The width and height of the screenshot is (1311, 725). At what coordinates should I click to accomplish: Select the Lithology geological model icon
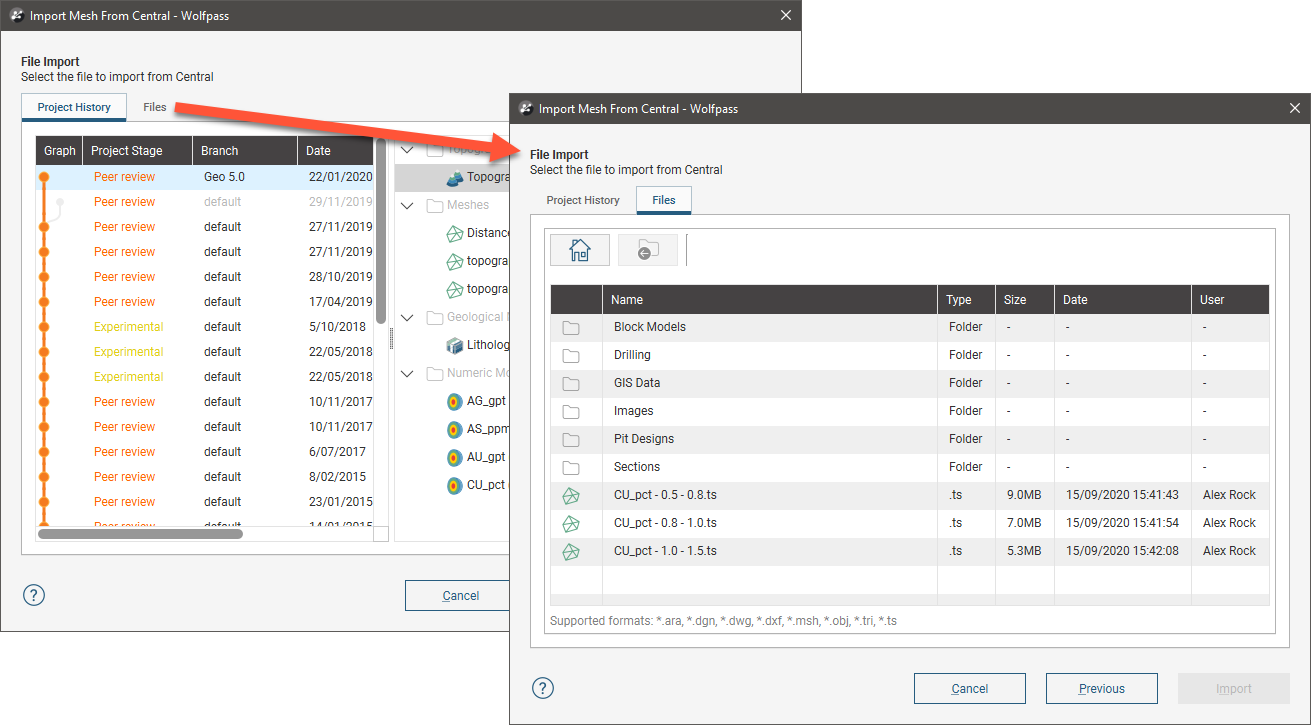(455, 345)
